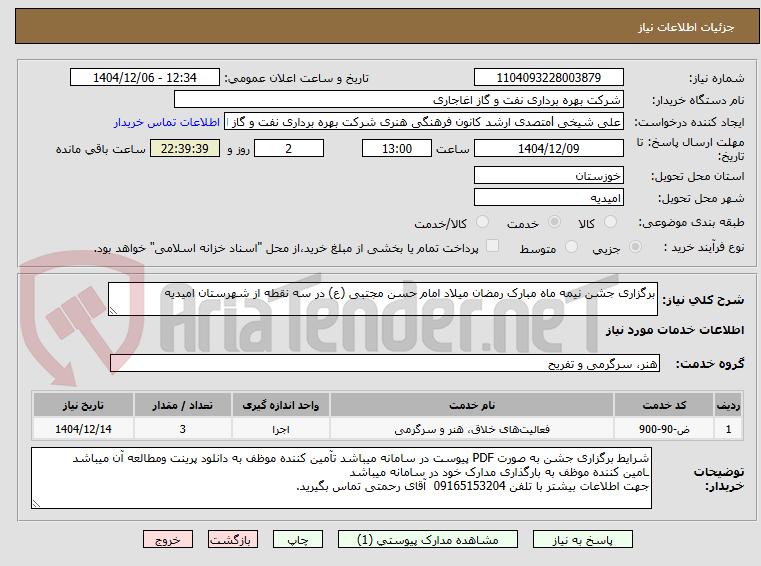Click the جزئیات اطلاعات نیاز page header
Image resolution: width=761 pixels, height=566 pixels.
click(x=686, y=27)
